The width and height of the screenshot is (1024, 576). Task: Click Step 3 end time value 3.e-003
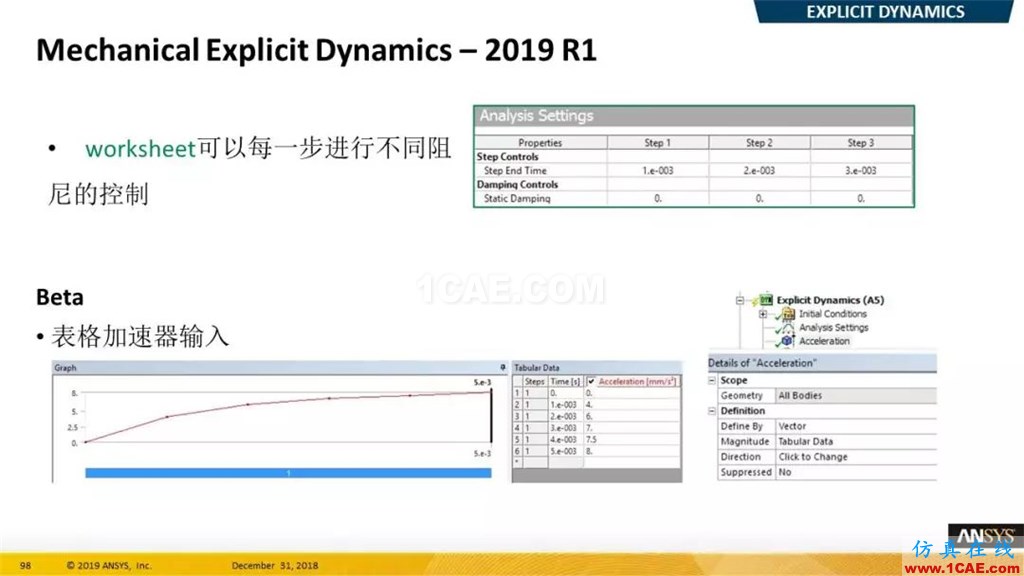pos(861,170)
